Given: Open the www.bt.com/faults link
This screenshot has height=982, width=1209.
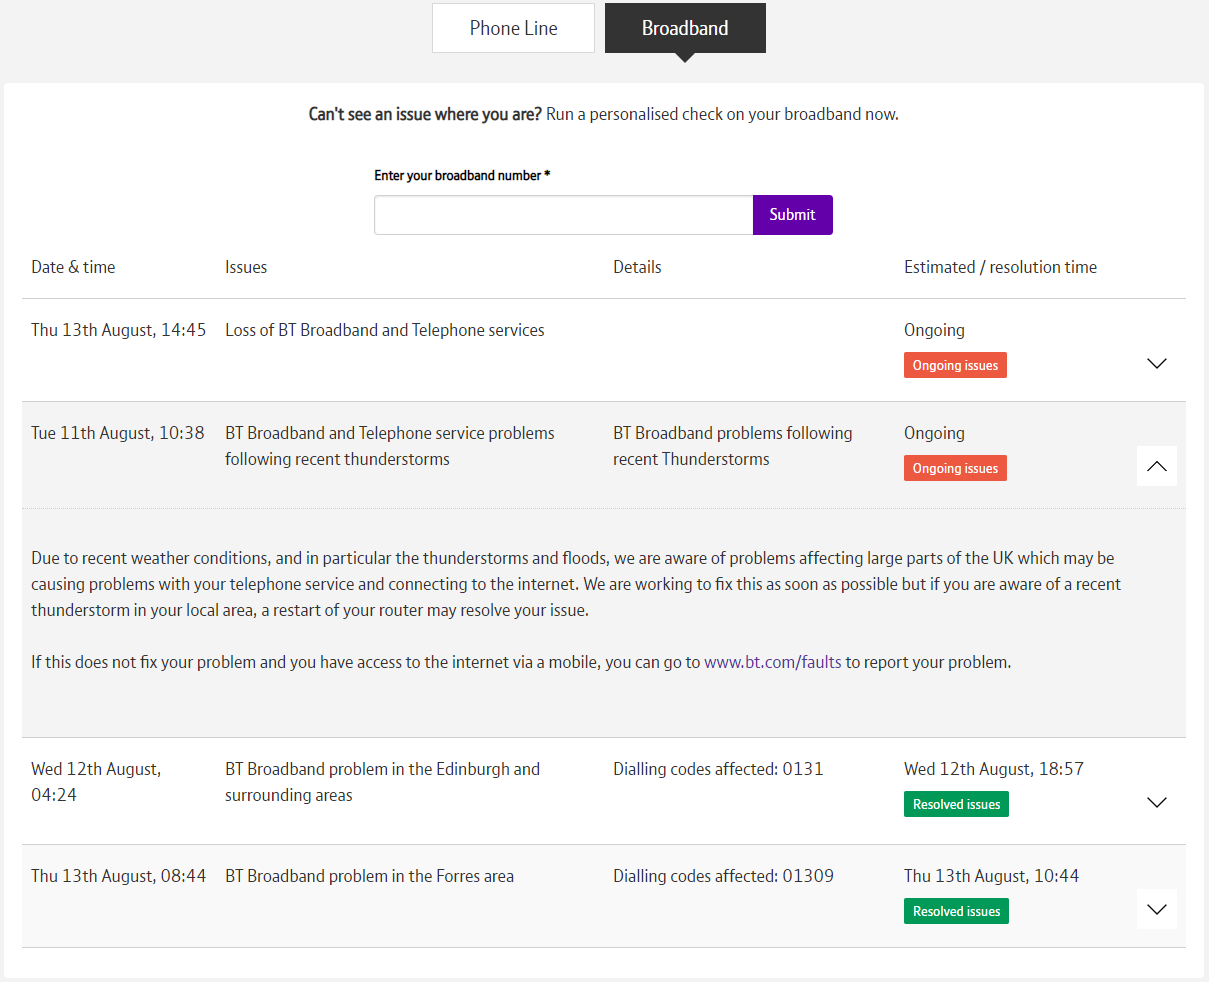Looking at the screenshot, I should [x=773, y=662].
